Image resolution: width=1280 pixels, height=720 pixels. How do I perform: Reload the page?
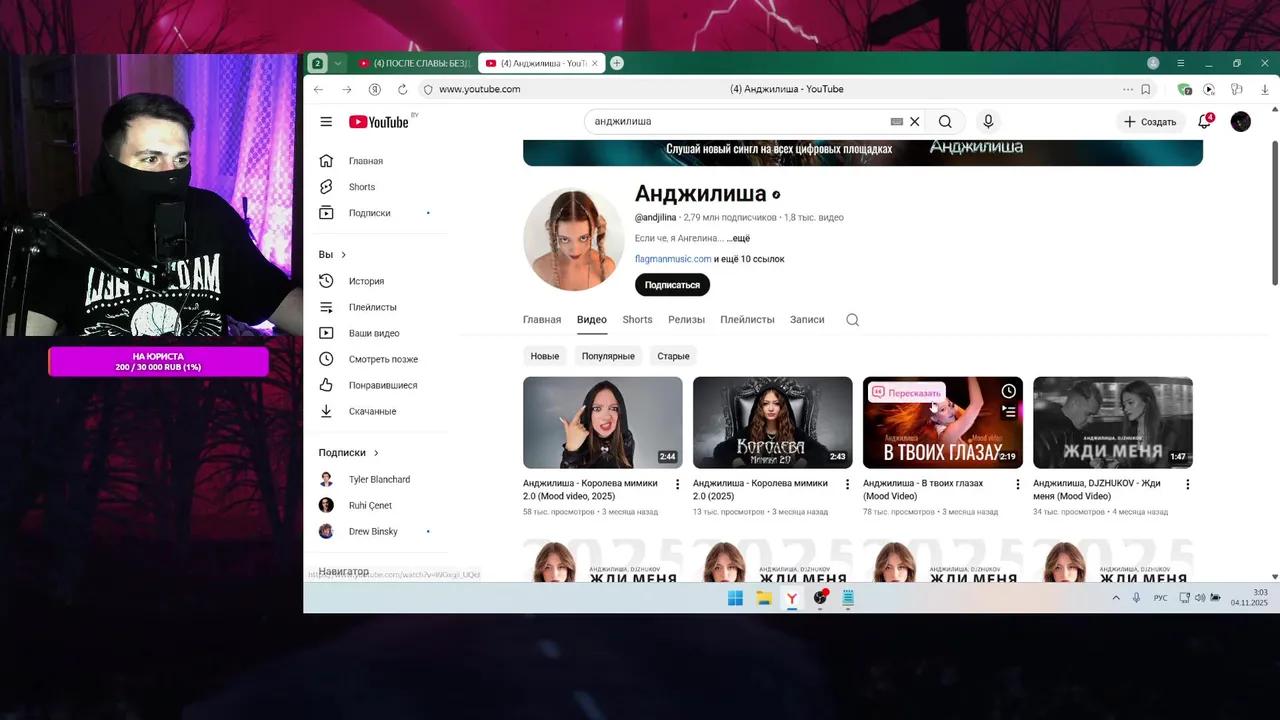coord(402,89)
